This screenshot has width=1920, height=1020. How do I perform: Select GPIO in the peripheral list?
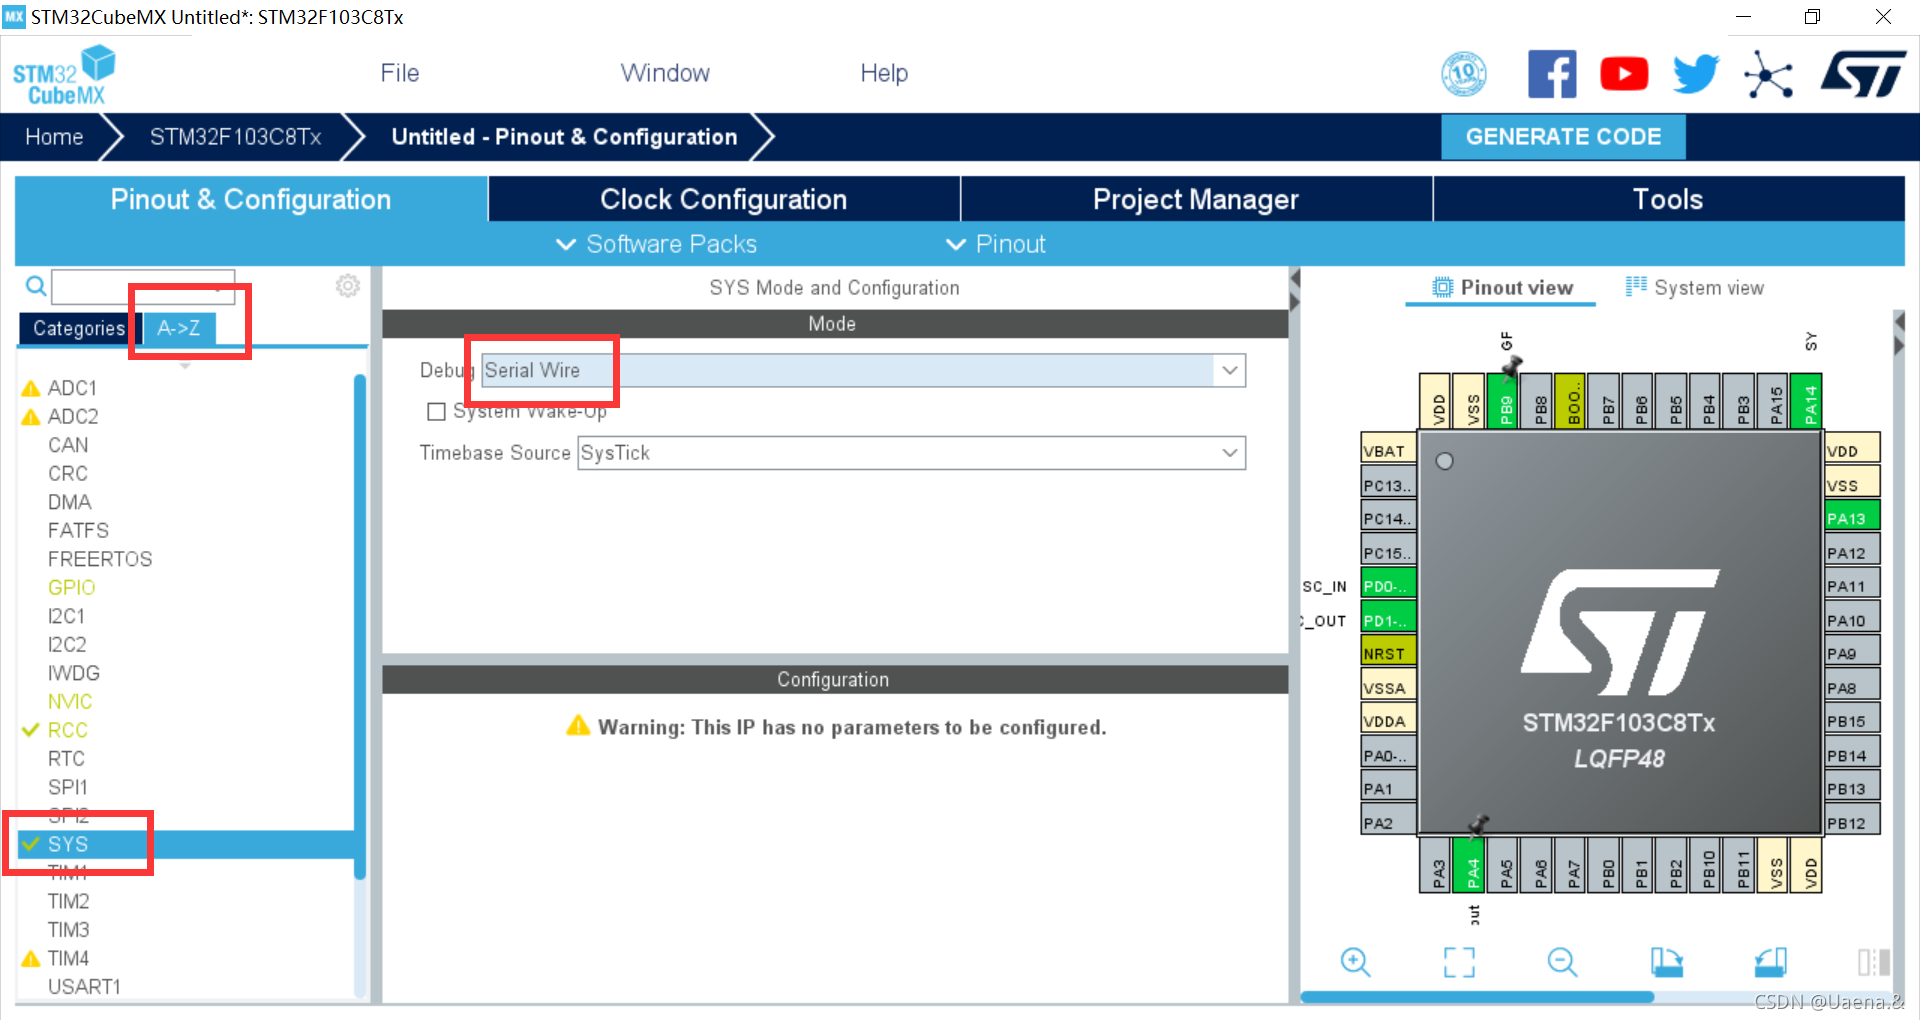pyautogui.click(x=72, y=588)
